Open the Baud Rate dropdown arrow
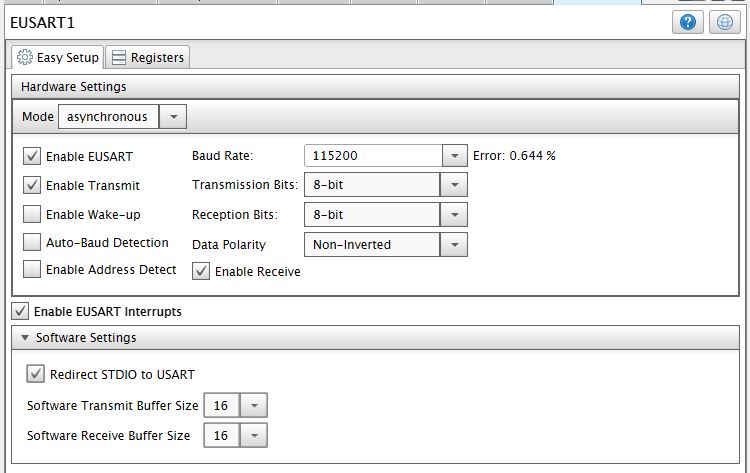This screenshot has width=750, height=473. (x=455, y=156)
